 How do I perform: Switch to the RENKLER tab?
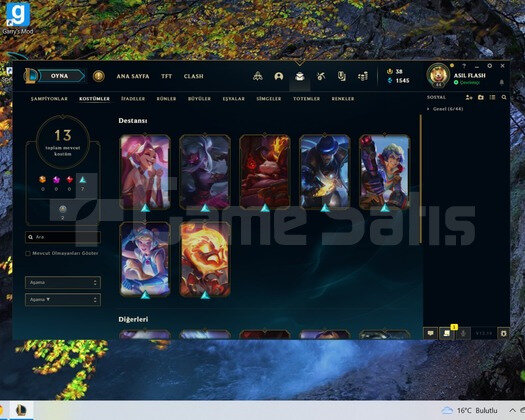pyautogui.click(x=343, y=99)
